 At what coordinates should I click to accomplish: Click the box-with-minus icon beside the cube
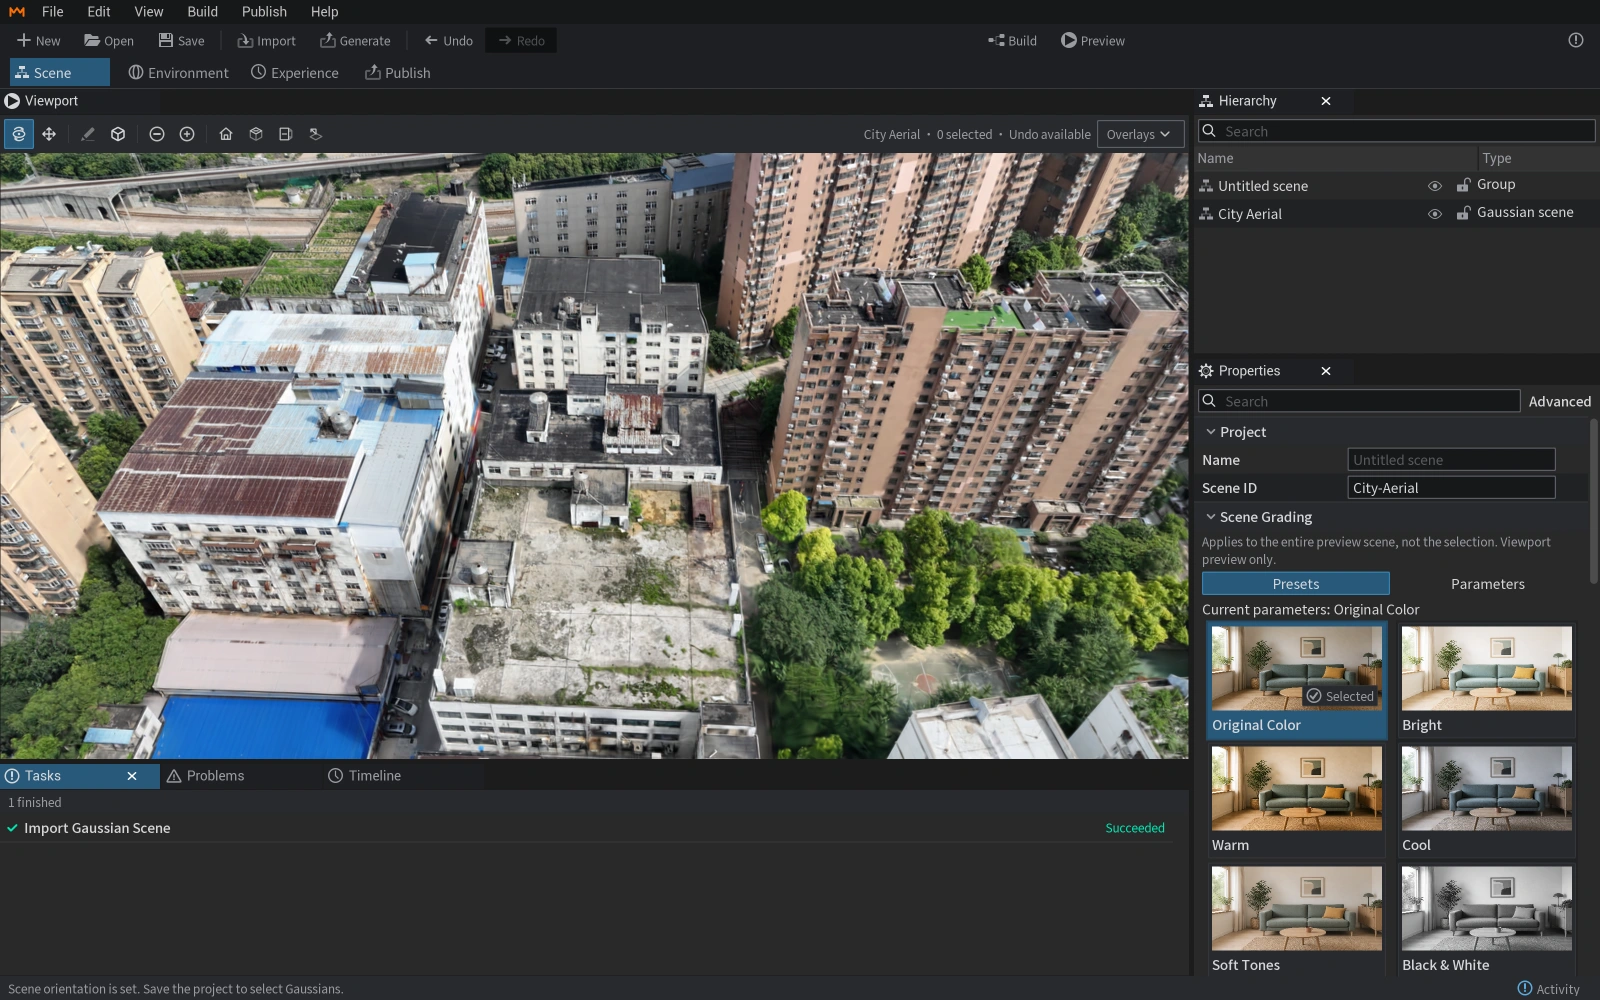(285, 134)
